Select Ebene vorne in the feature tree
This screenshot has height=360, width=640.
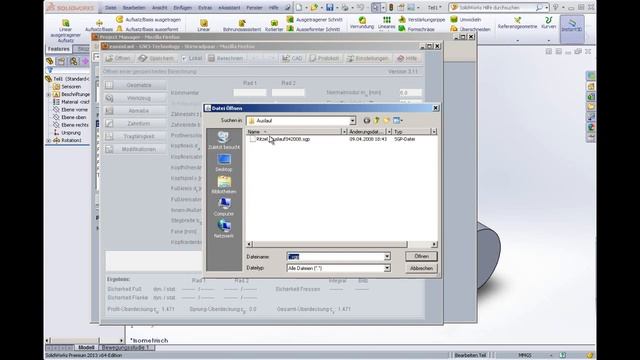71,110
